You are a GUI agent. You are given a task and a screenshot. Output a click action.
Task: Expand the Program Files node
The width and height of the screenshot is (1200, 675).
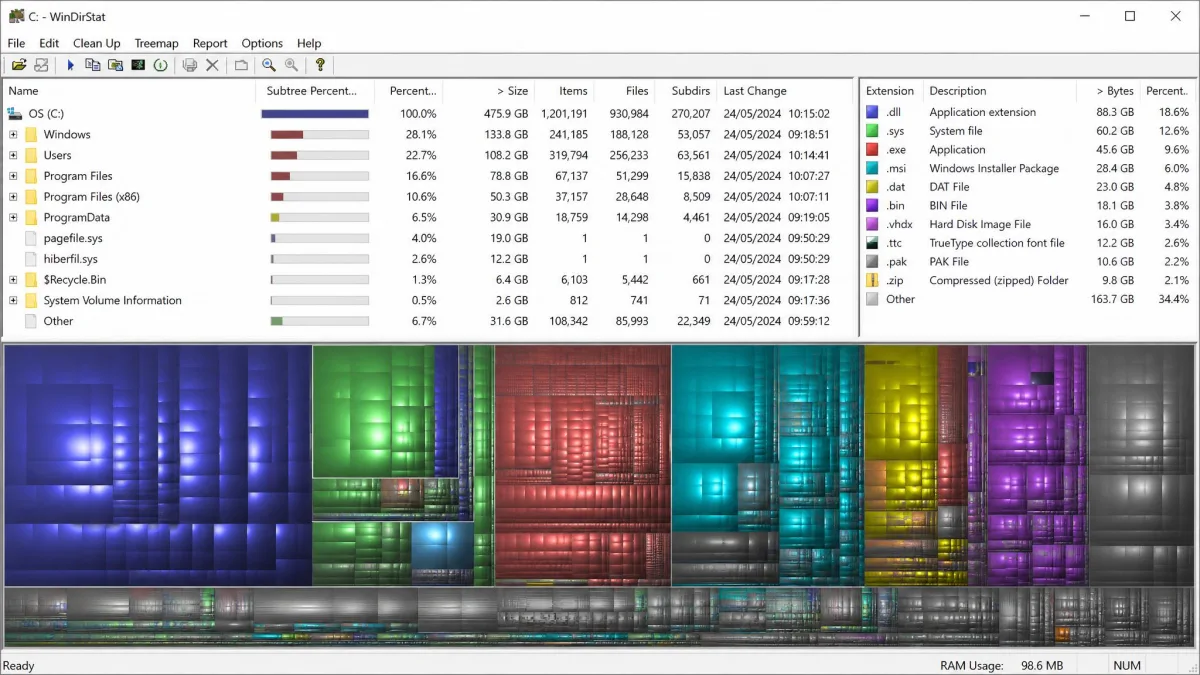[13, 176]
